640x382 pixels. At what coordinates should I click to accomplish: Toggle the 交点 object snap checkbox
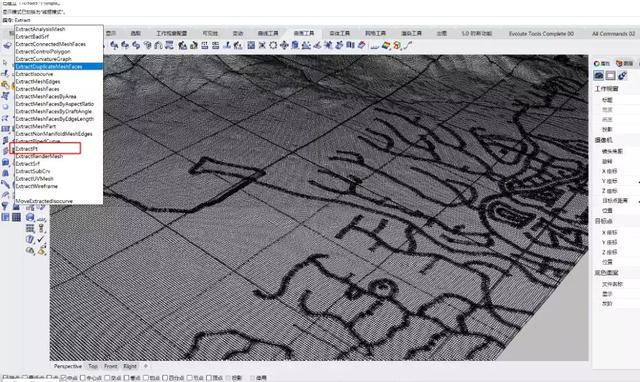tap(107, 378)
